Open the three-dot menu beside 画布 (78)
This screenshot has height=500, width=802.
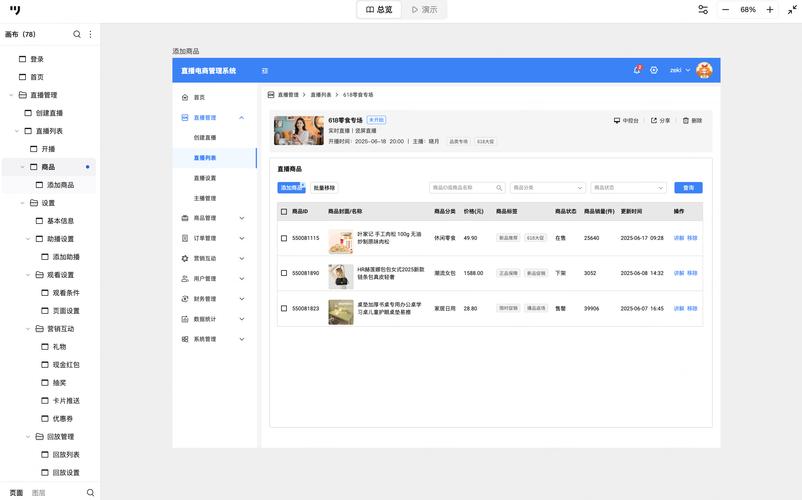(x=91, y=34)
